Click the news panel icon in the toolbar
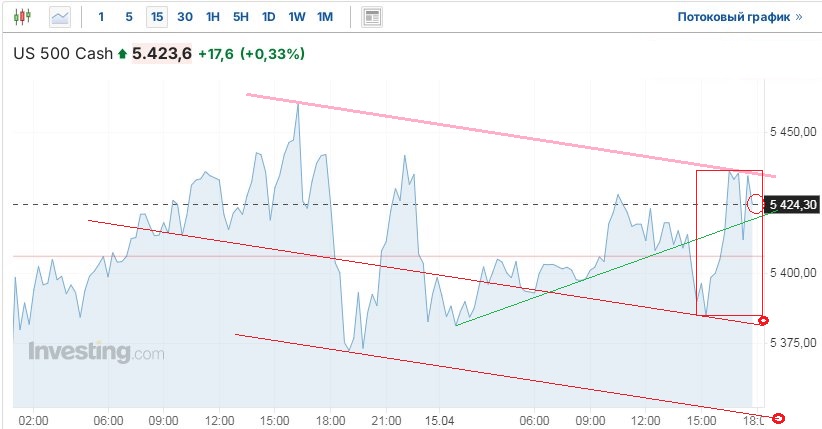 pos(372,17)
